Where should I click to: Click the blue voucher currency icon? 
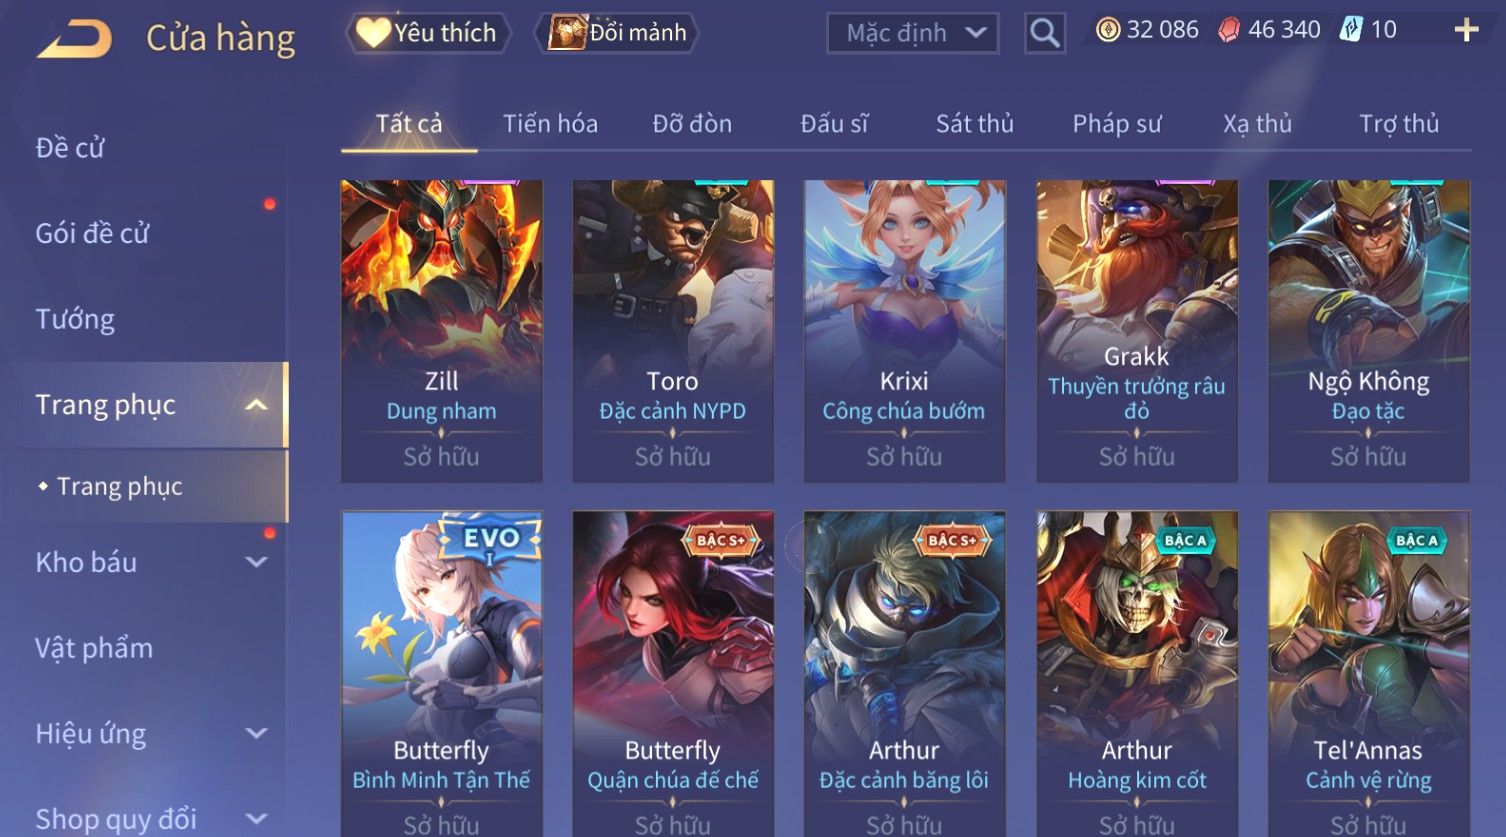click(1351, 30)
